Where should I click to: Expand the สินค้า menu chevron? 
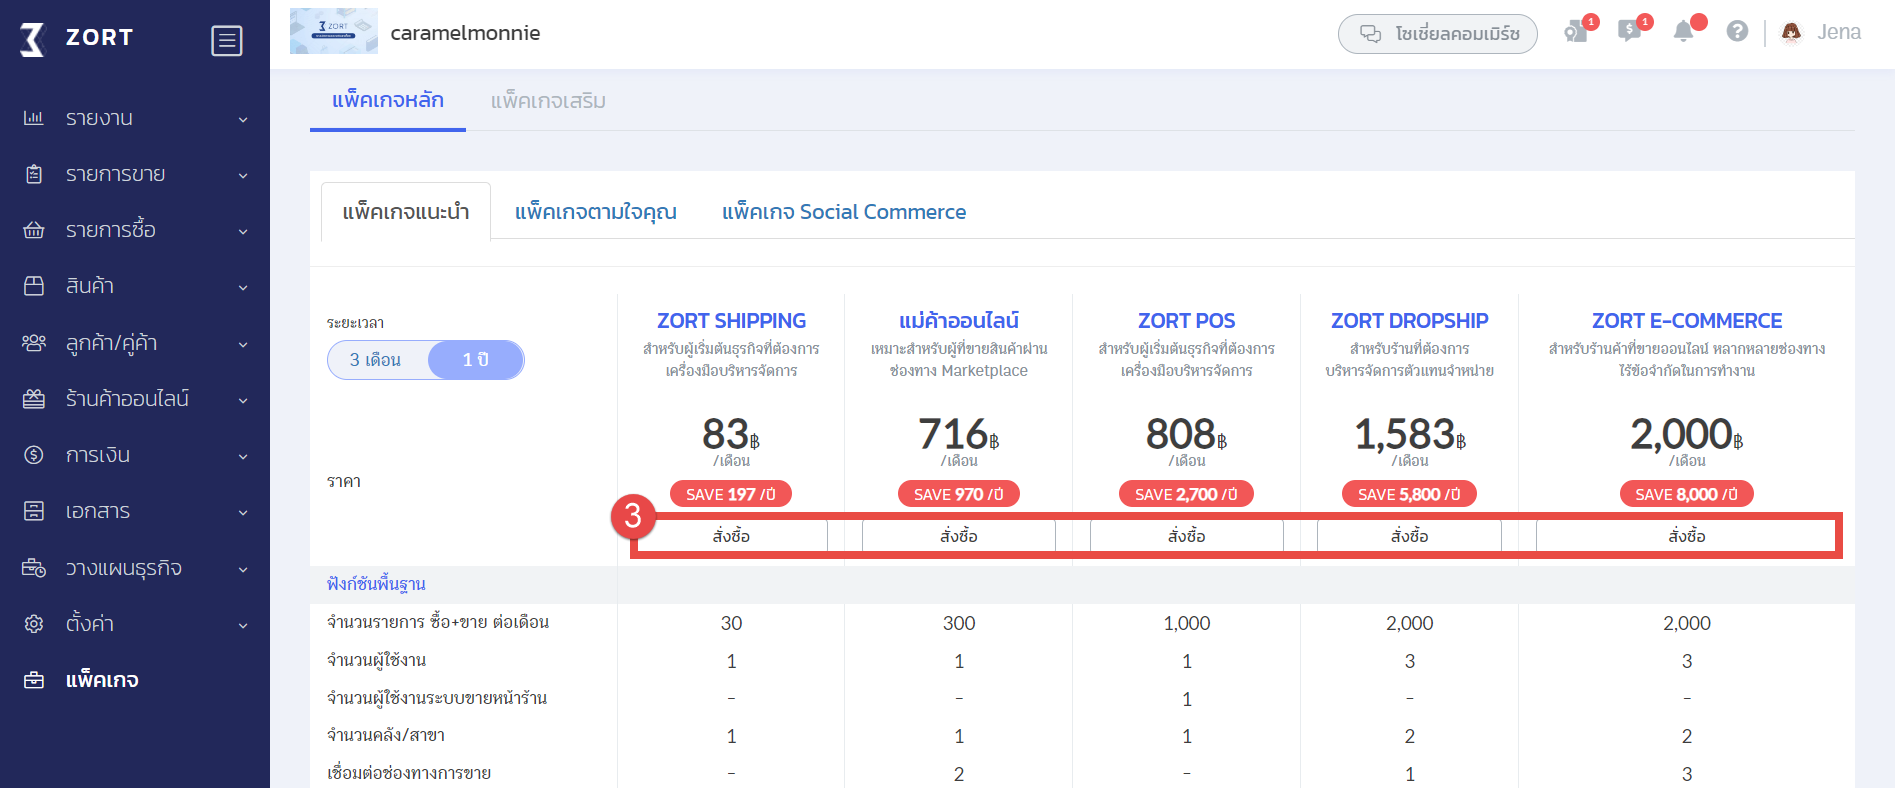click(243, 288)
